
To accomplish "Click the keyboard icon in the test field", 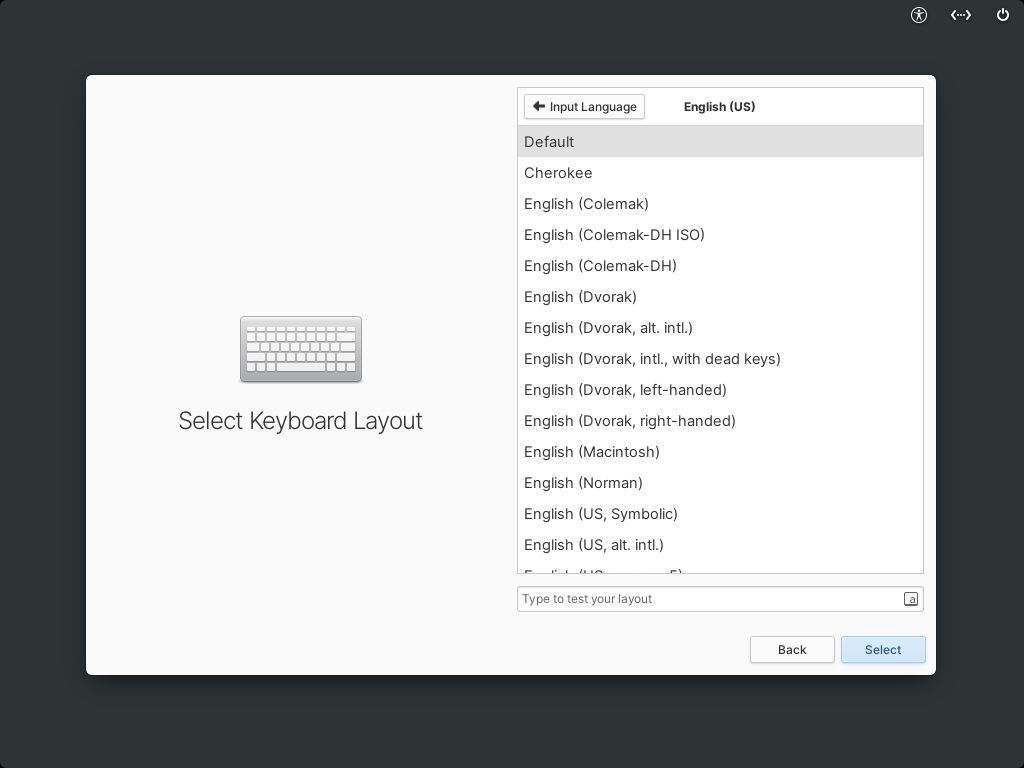I will tap(910, 599).
